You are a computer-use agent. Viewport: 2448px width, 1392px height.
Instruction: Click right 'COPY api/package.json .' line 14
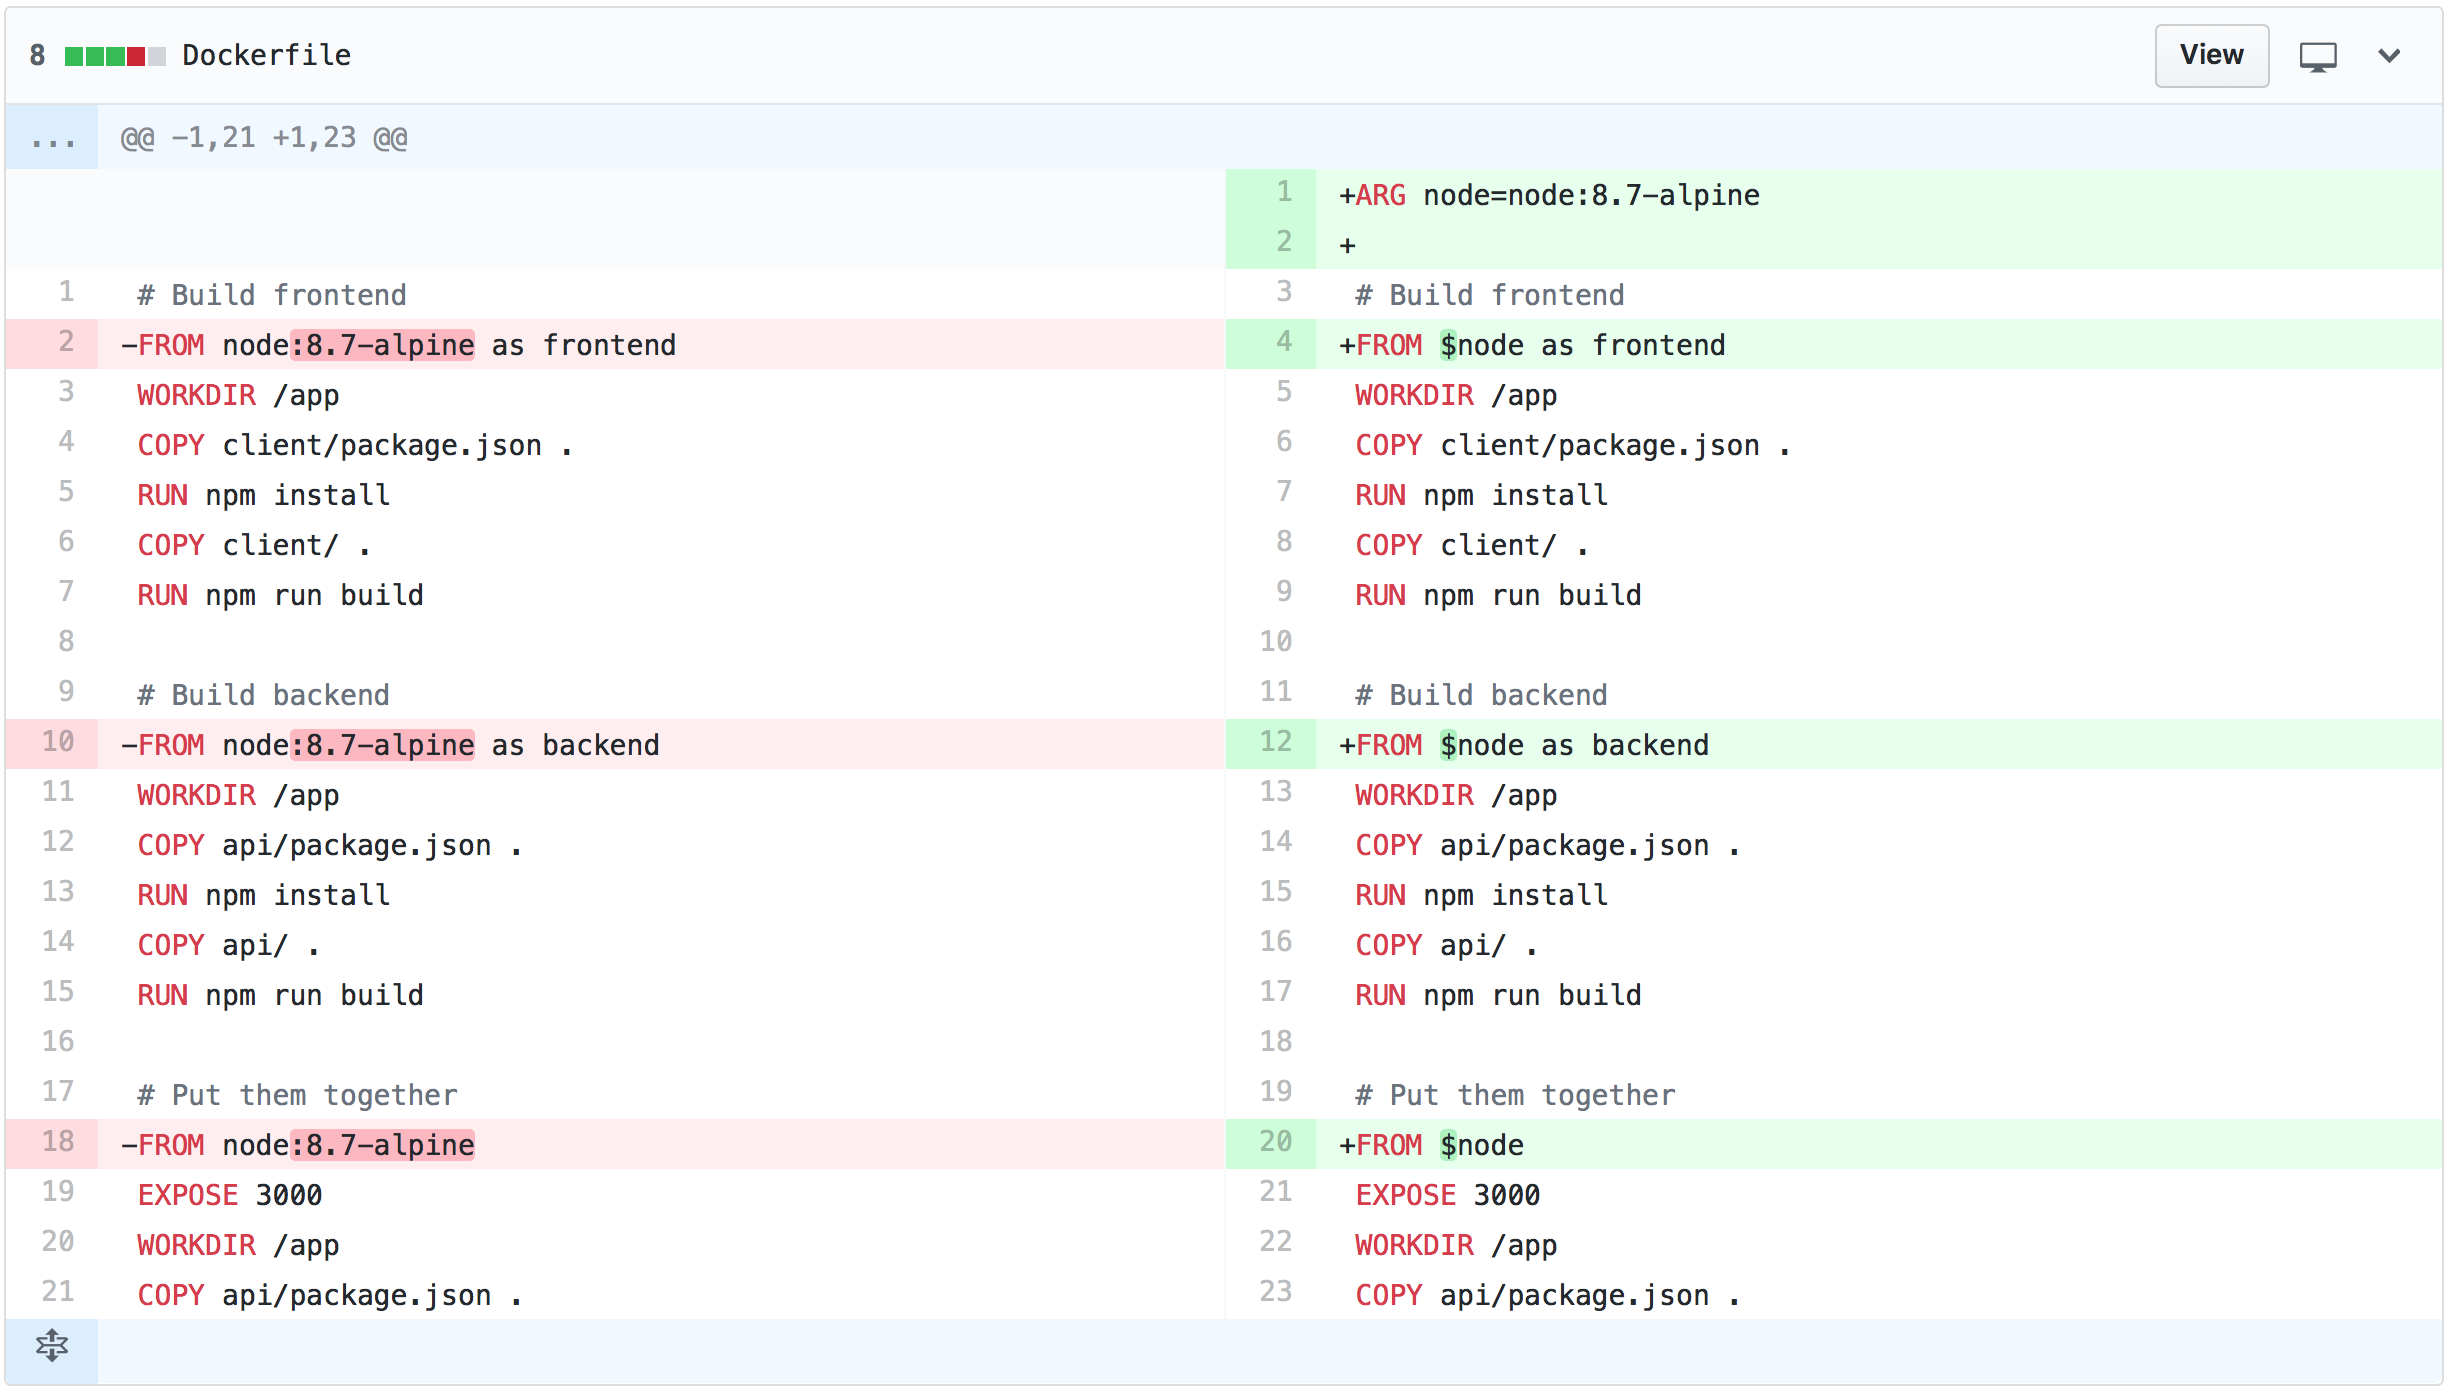pos(1548,845)
